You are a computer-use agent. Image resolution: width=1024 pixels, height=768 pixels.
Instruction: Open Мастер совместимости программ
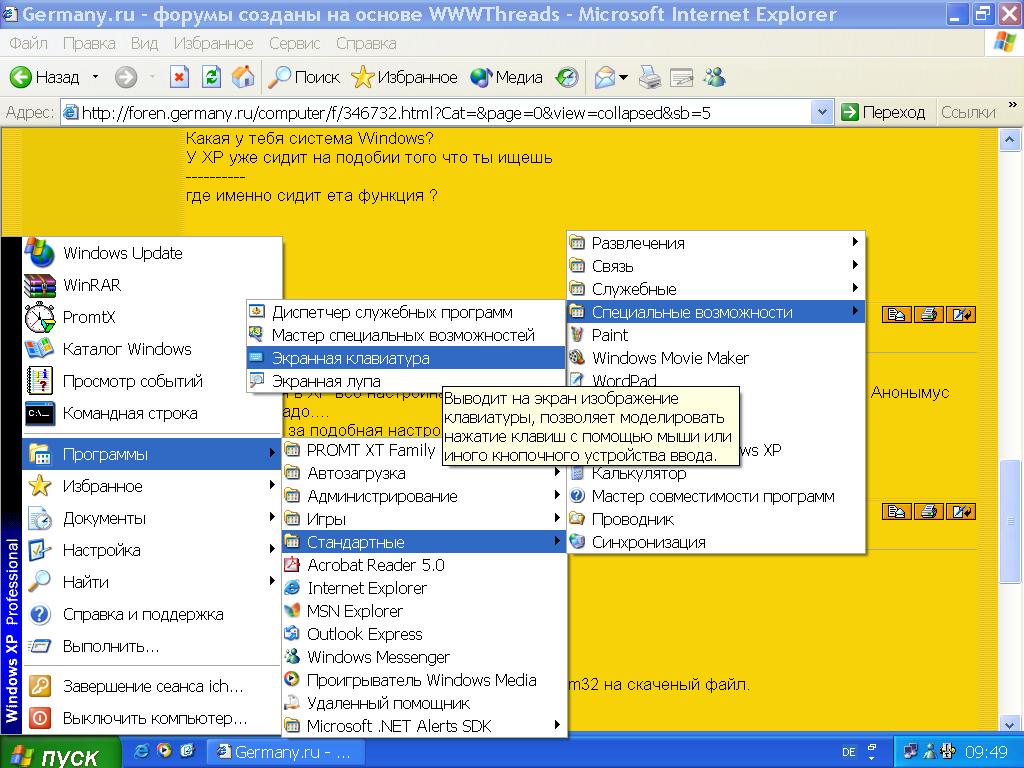coord(716,496)
